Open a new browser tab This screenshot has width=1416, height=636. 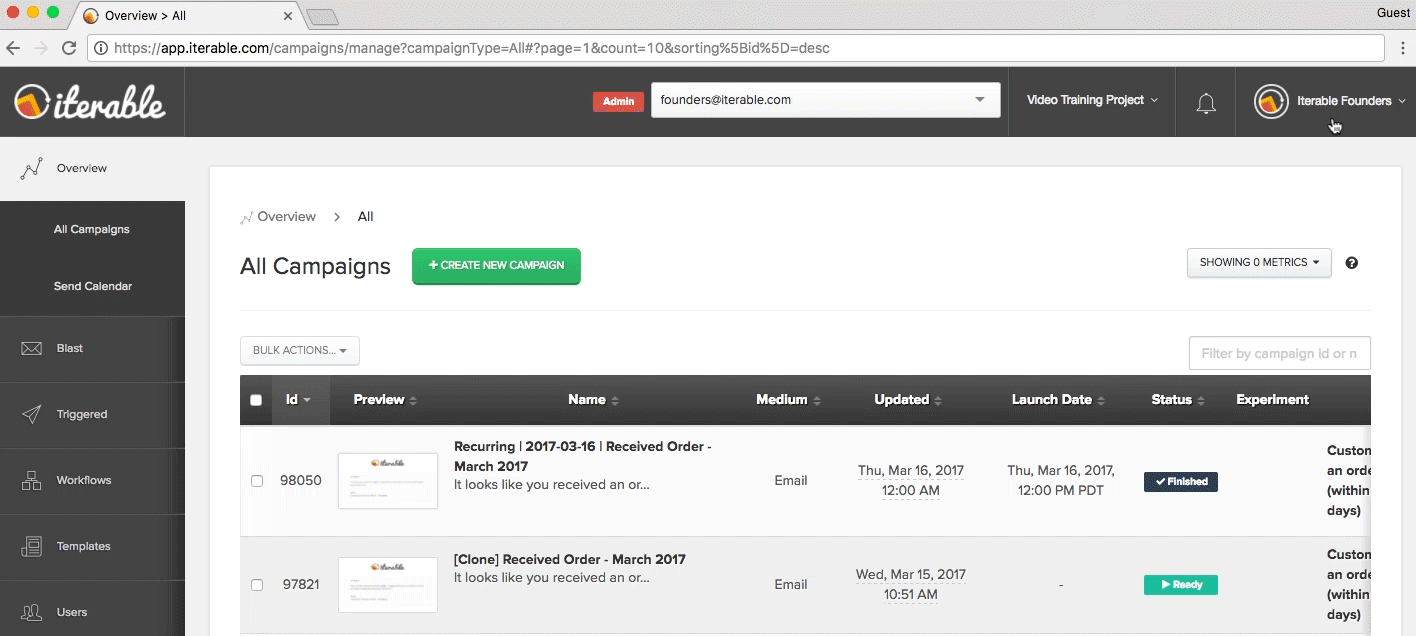(322, 16)
